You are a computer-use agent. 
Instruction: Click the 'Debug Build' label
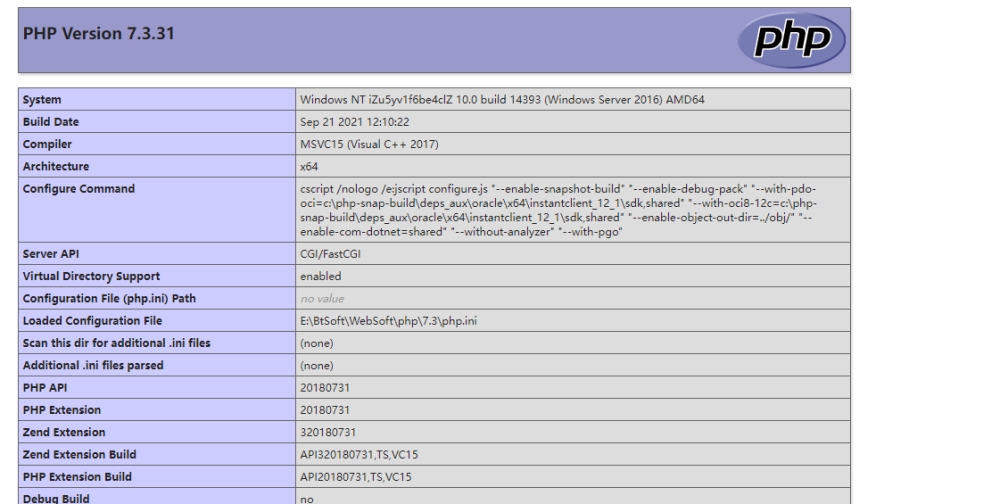coord(56,499)
